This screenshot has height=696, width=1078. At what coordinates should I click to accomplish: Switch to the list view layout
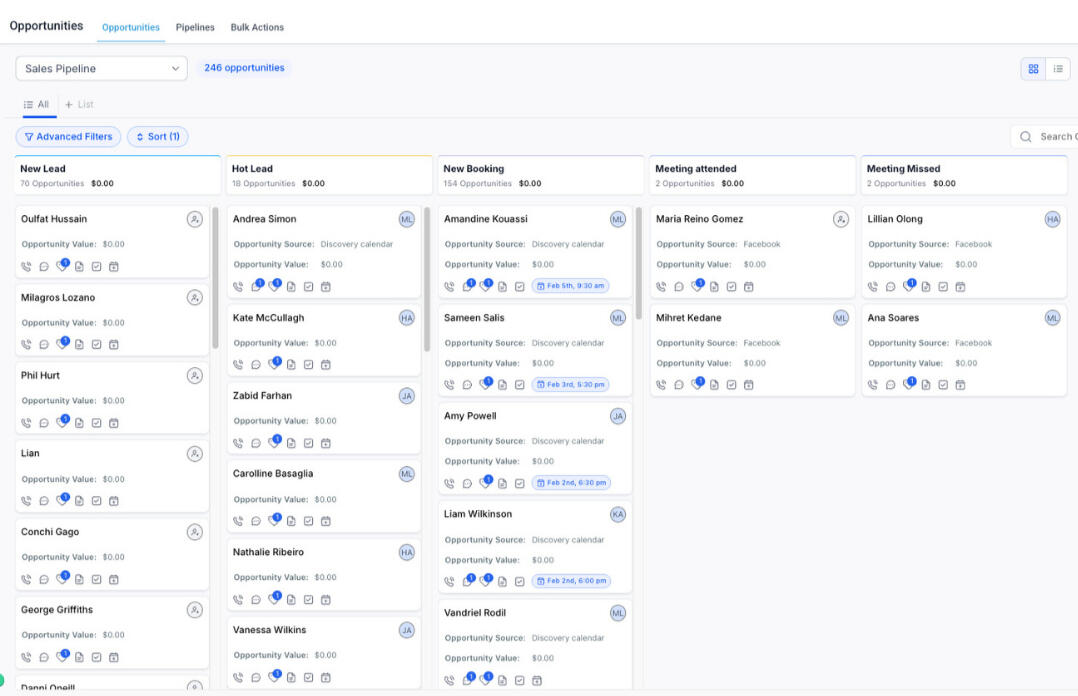point(1058,69)
